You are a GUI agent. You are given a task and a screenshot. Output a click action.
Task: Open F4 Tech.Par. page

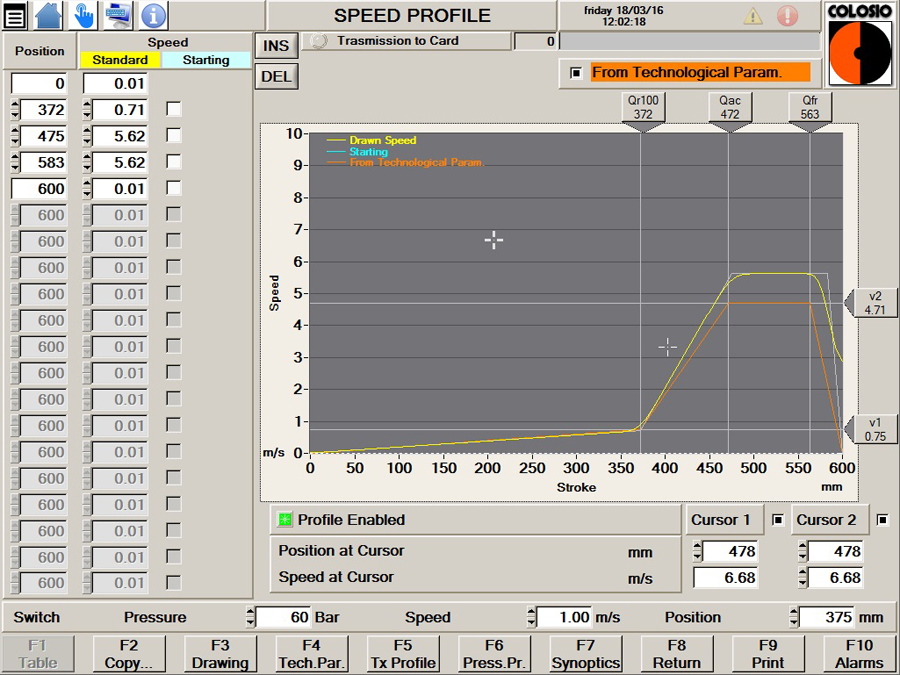point(311,654)
